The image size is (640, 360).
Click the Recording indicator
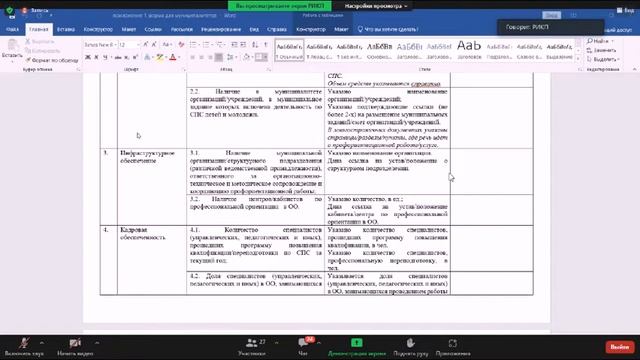(35, 11)
